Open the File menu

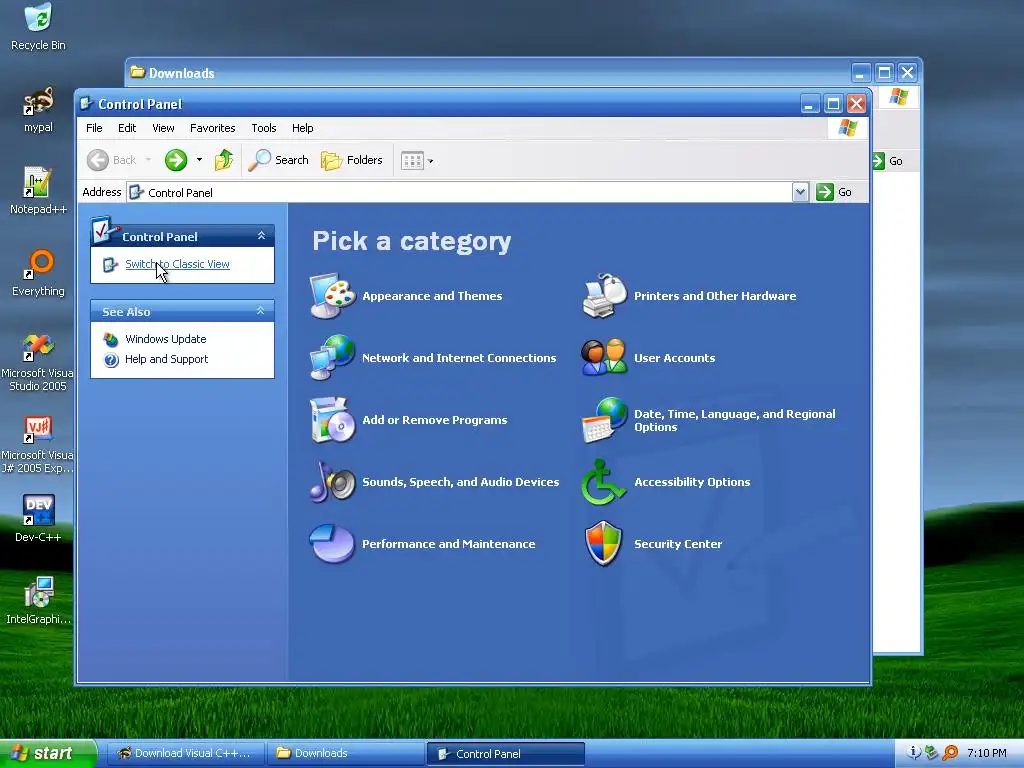[x=94, y=128]
